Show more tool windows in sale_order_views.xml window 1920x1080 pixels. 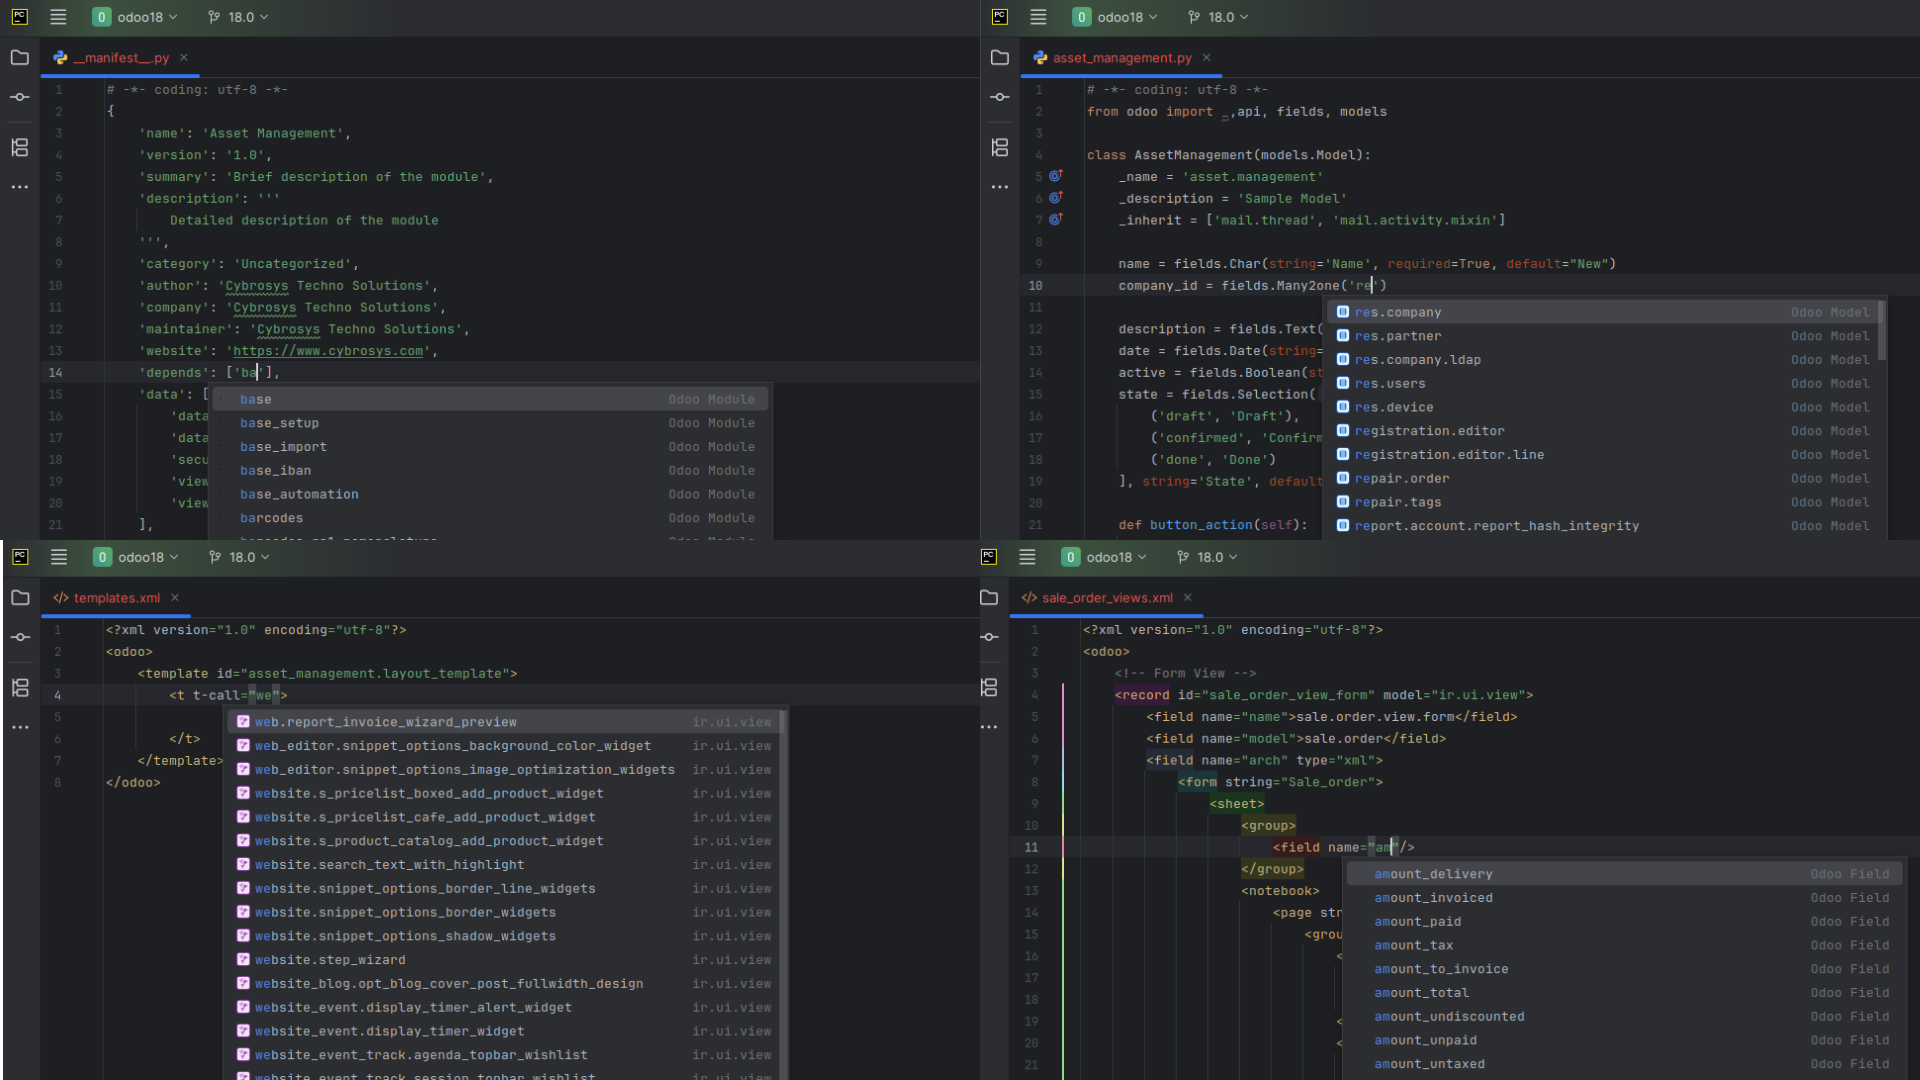point(989,727)
